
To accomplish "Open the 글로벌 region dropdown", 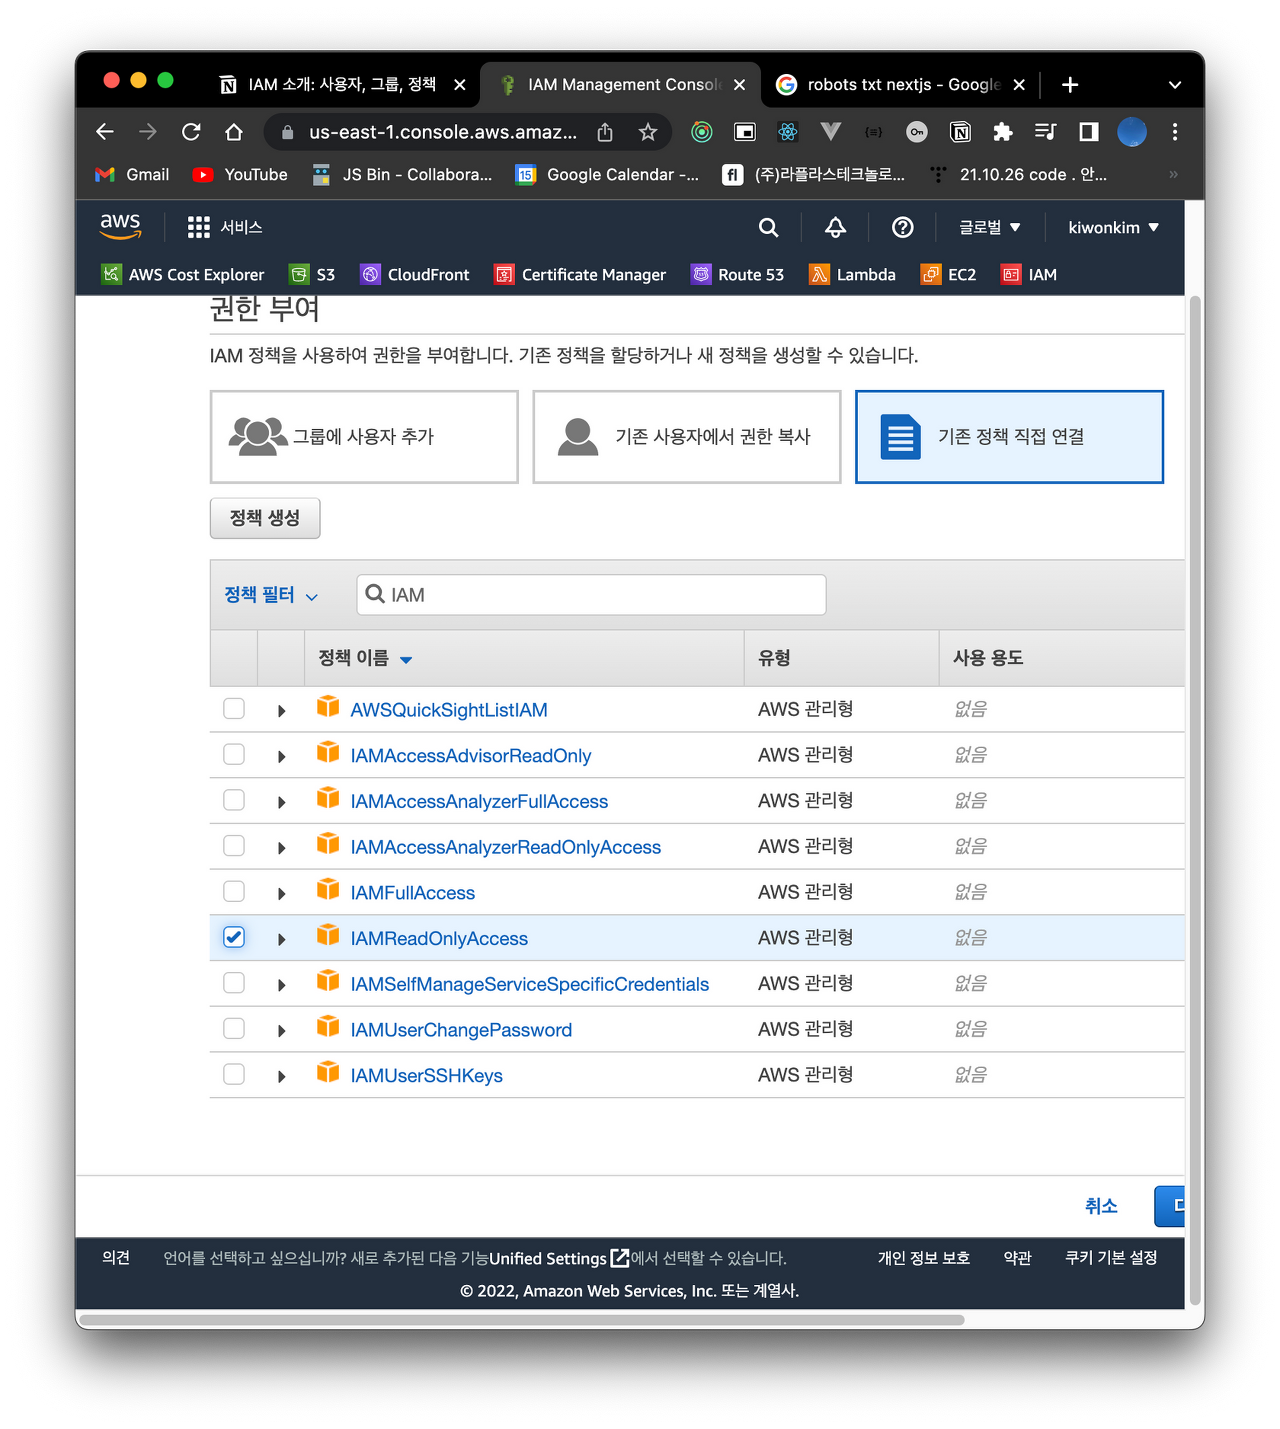I will (990, 227).
